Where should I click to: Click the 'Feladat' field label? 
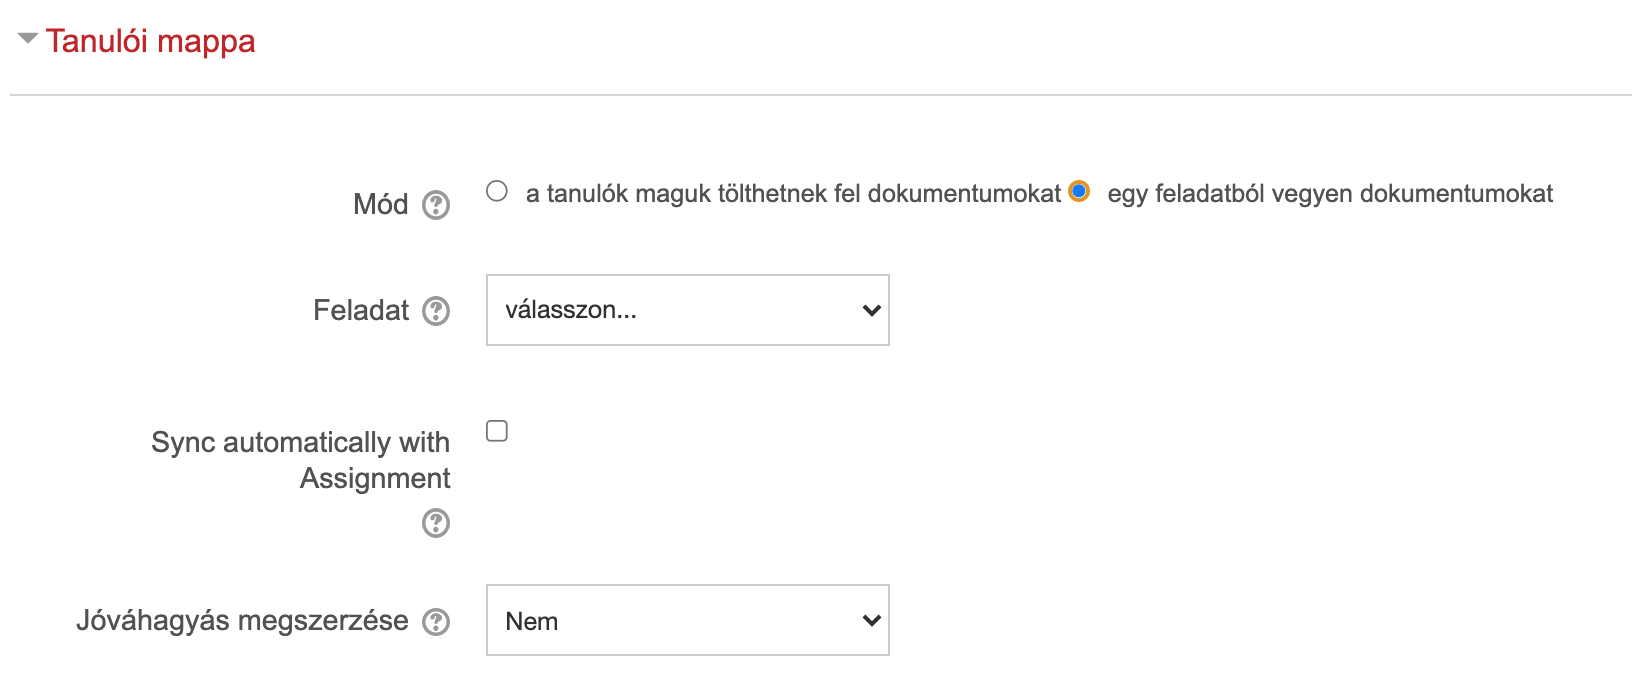click(361, 310)
